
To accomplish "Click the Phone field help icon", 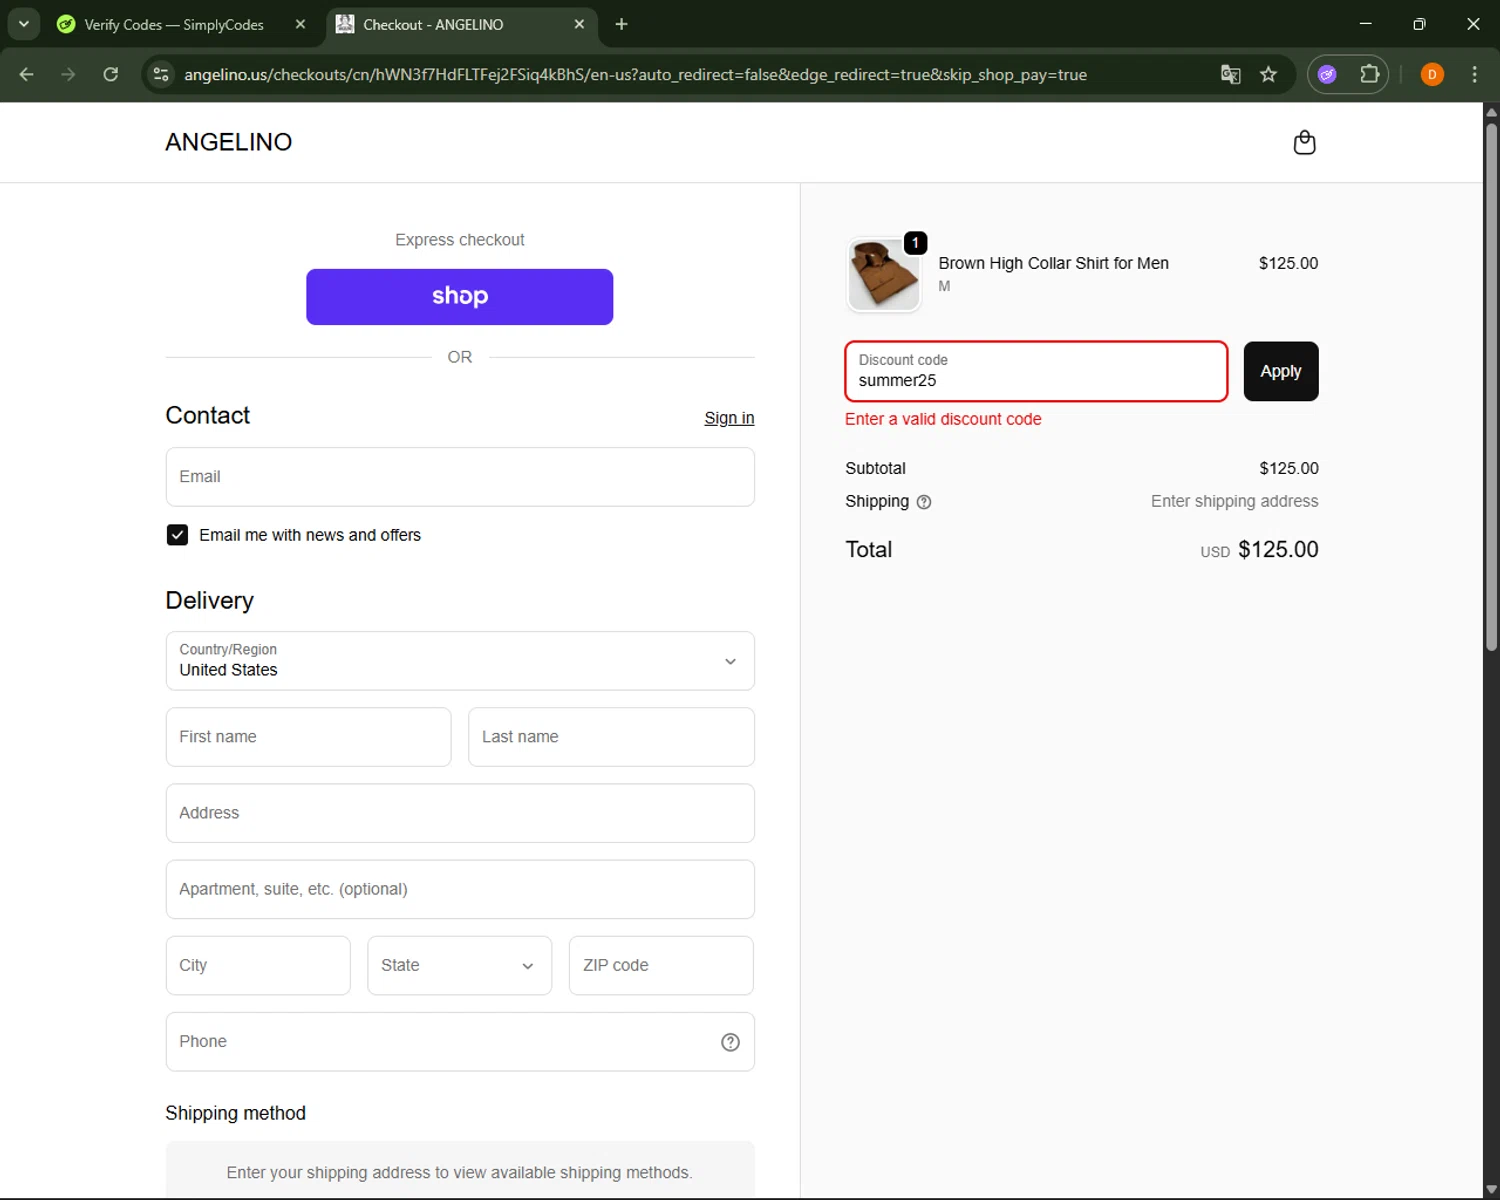I will click(x=730, y=1042).
